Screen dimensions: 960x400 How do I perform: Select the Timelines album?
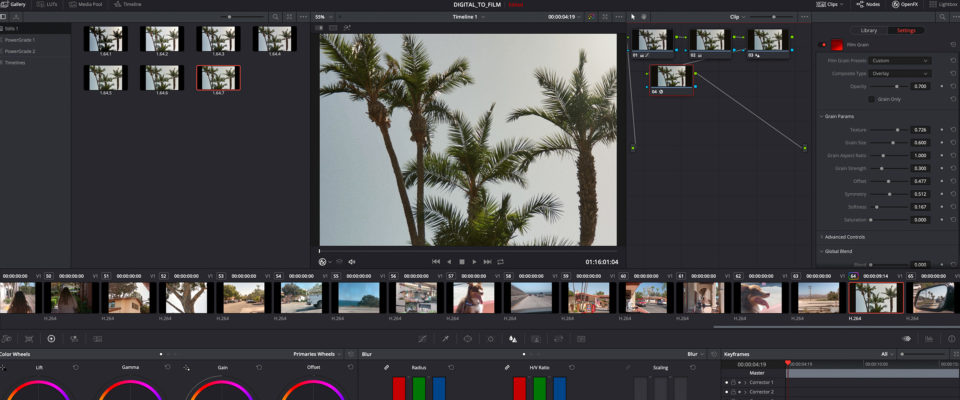(x=36, y=62)
